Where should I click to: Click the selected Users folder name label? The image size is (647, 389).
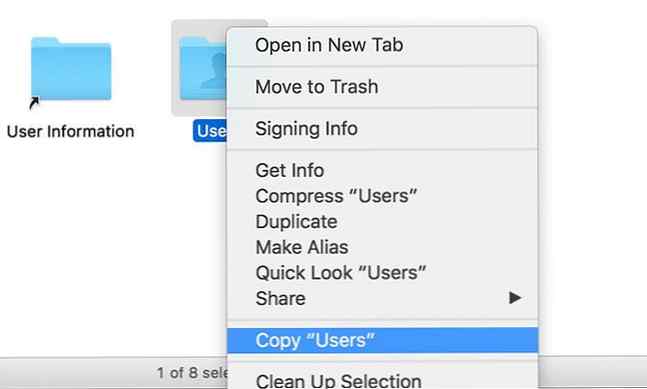pyautogui.click(x=210, y=131)
